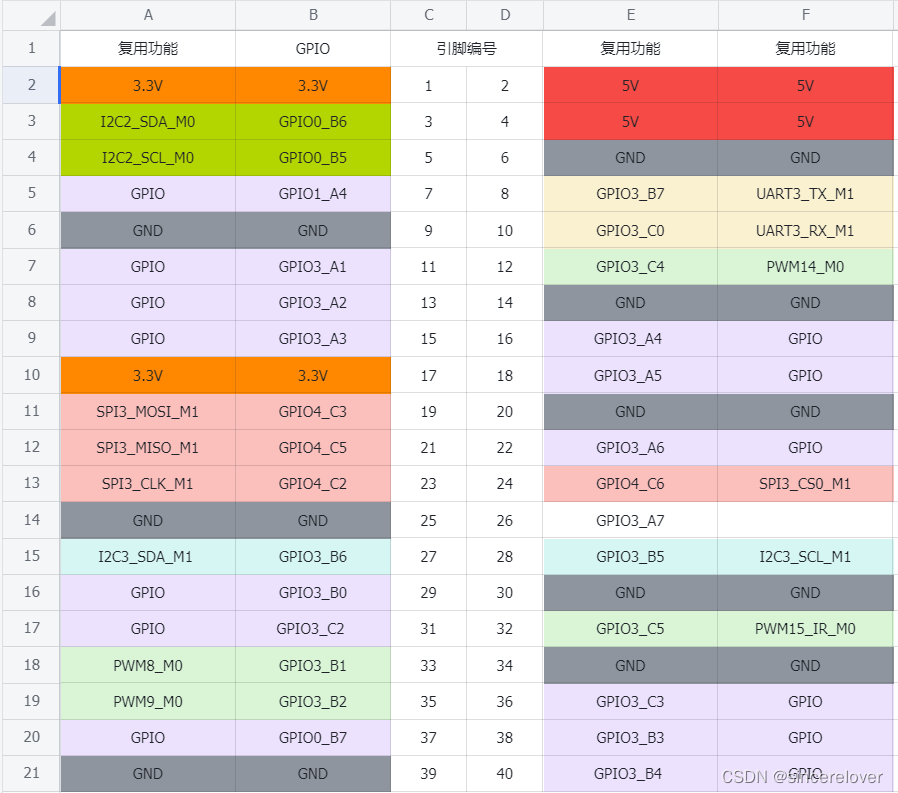This screenshot has width=898, height=793.
Task: Click the empty cell next to GPIO3_A7
Action: coord(805,520)
